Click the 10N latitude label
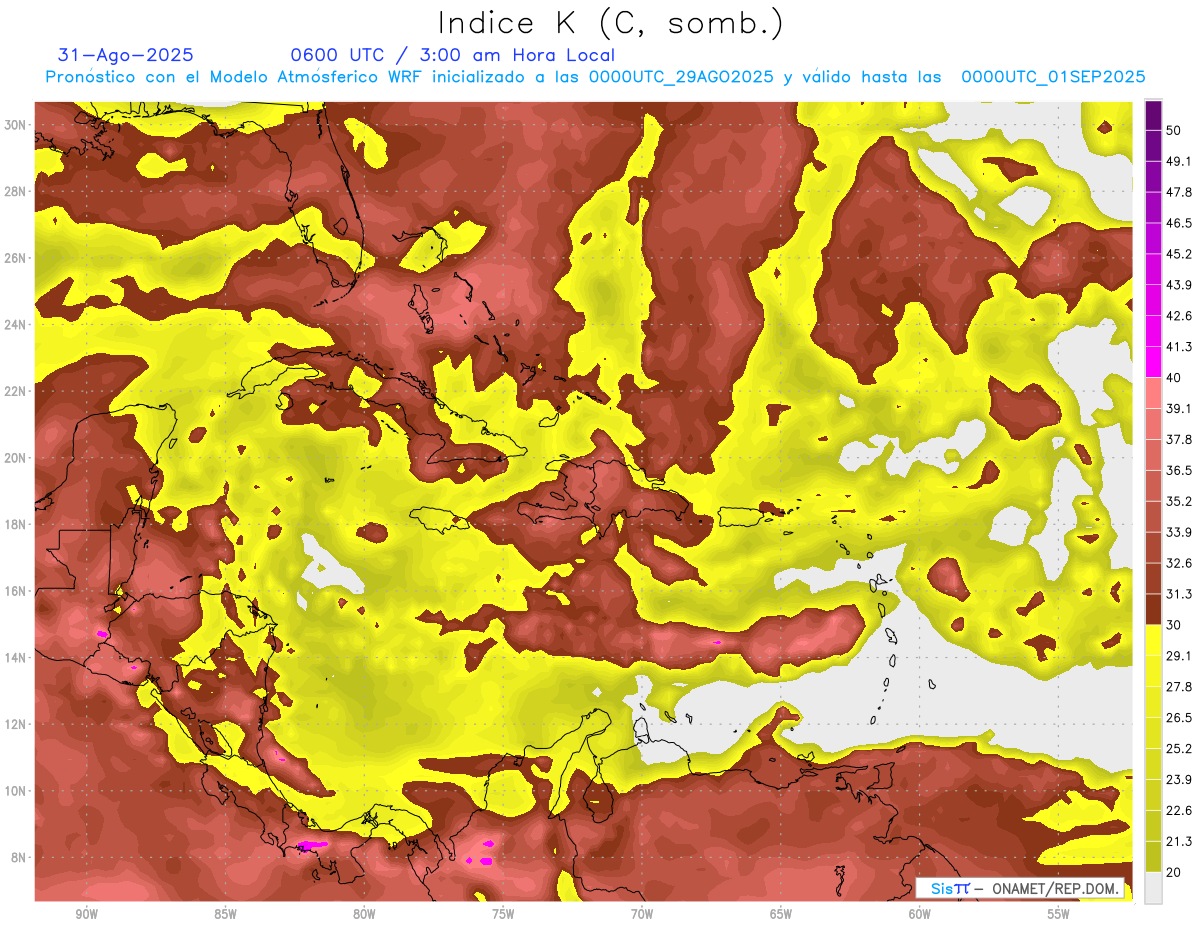1200x927 pixels. coord(16,791)
